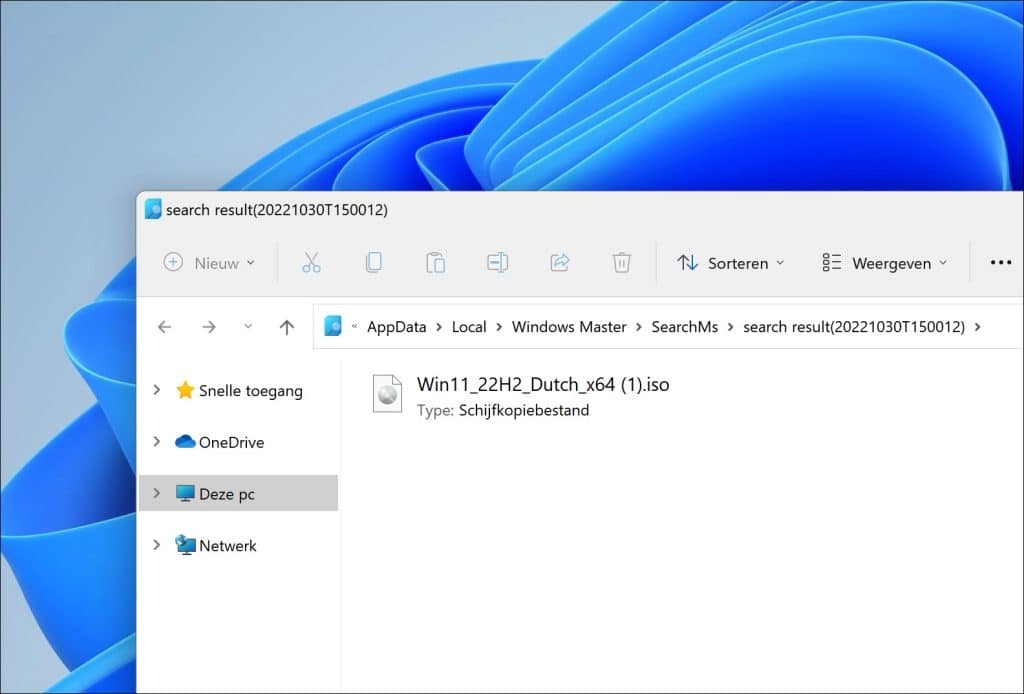
Task: Click the Delete trash icon
Action: pos(621,262)
